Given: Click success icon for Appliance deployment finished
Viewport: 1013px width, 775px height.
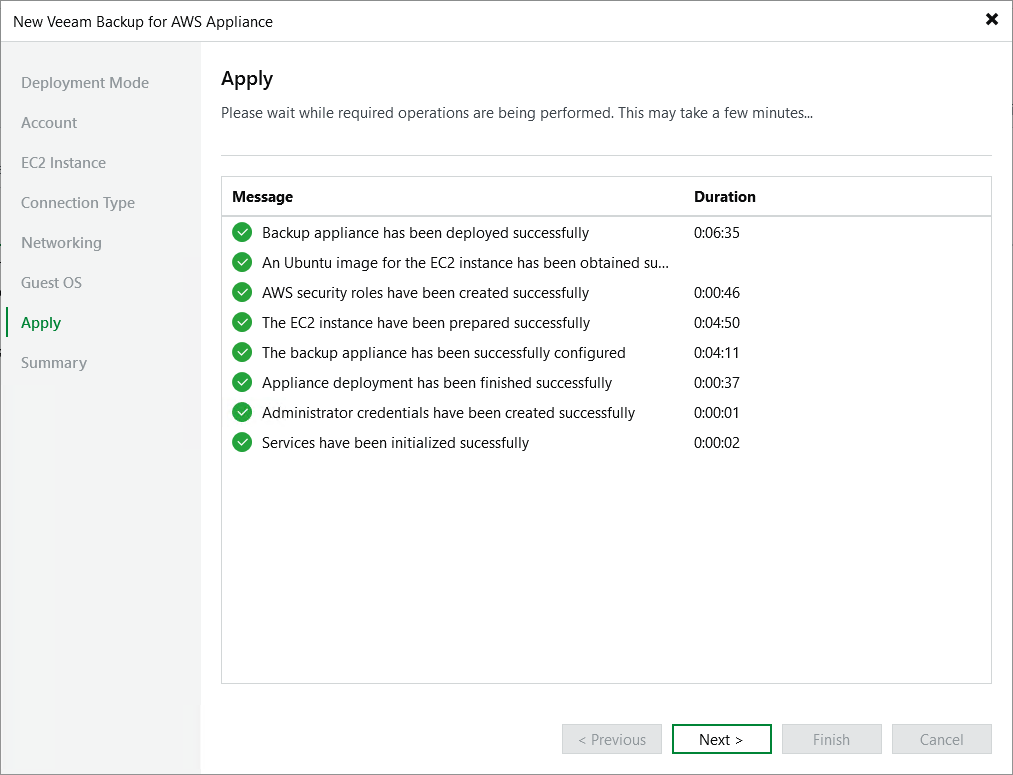Looking at the screenshot, I should pyautogui.click(x=242, y=383).
